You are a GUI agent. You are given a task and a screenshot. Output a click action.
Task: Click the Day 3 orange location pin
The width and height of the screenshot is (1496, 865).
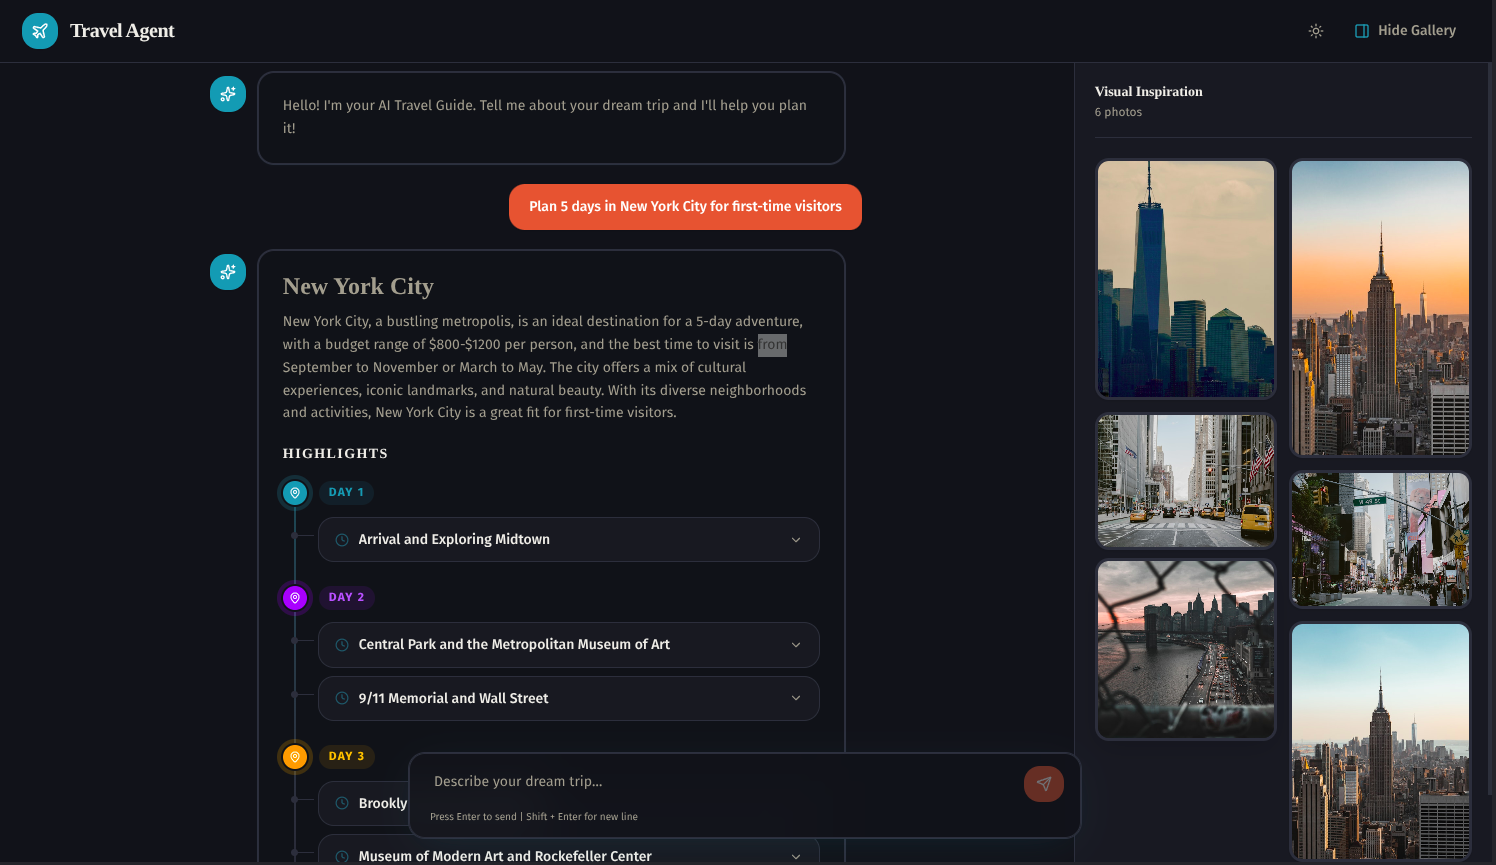295,757
